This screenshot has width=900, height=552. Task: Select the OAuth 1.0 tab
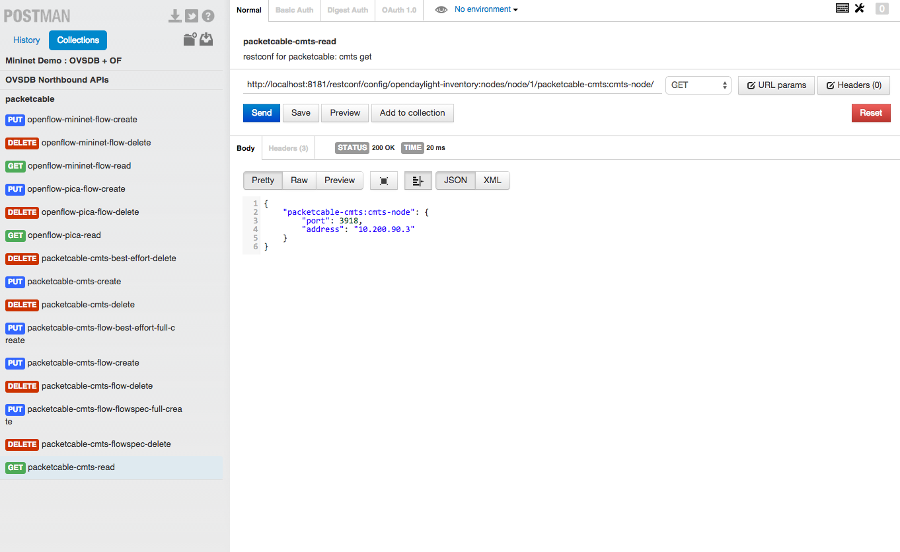(x=399, y=10)
